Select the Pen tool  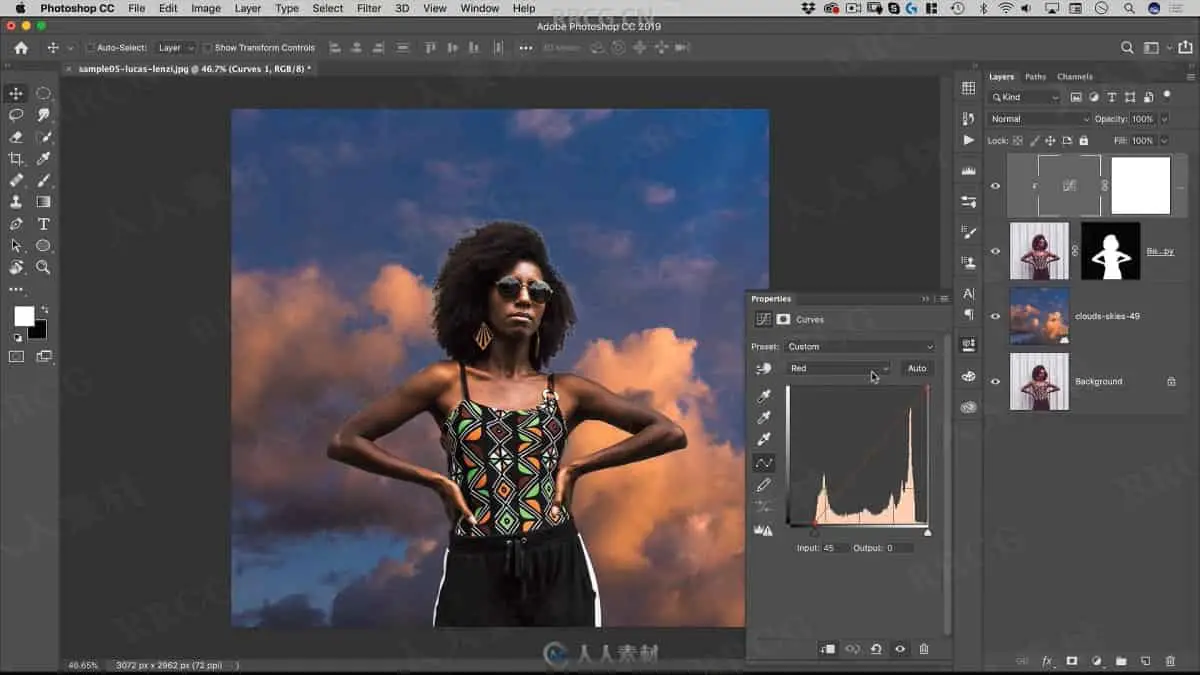tap(16, 224)
